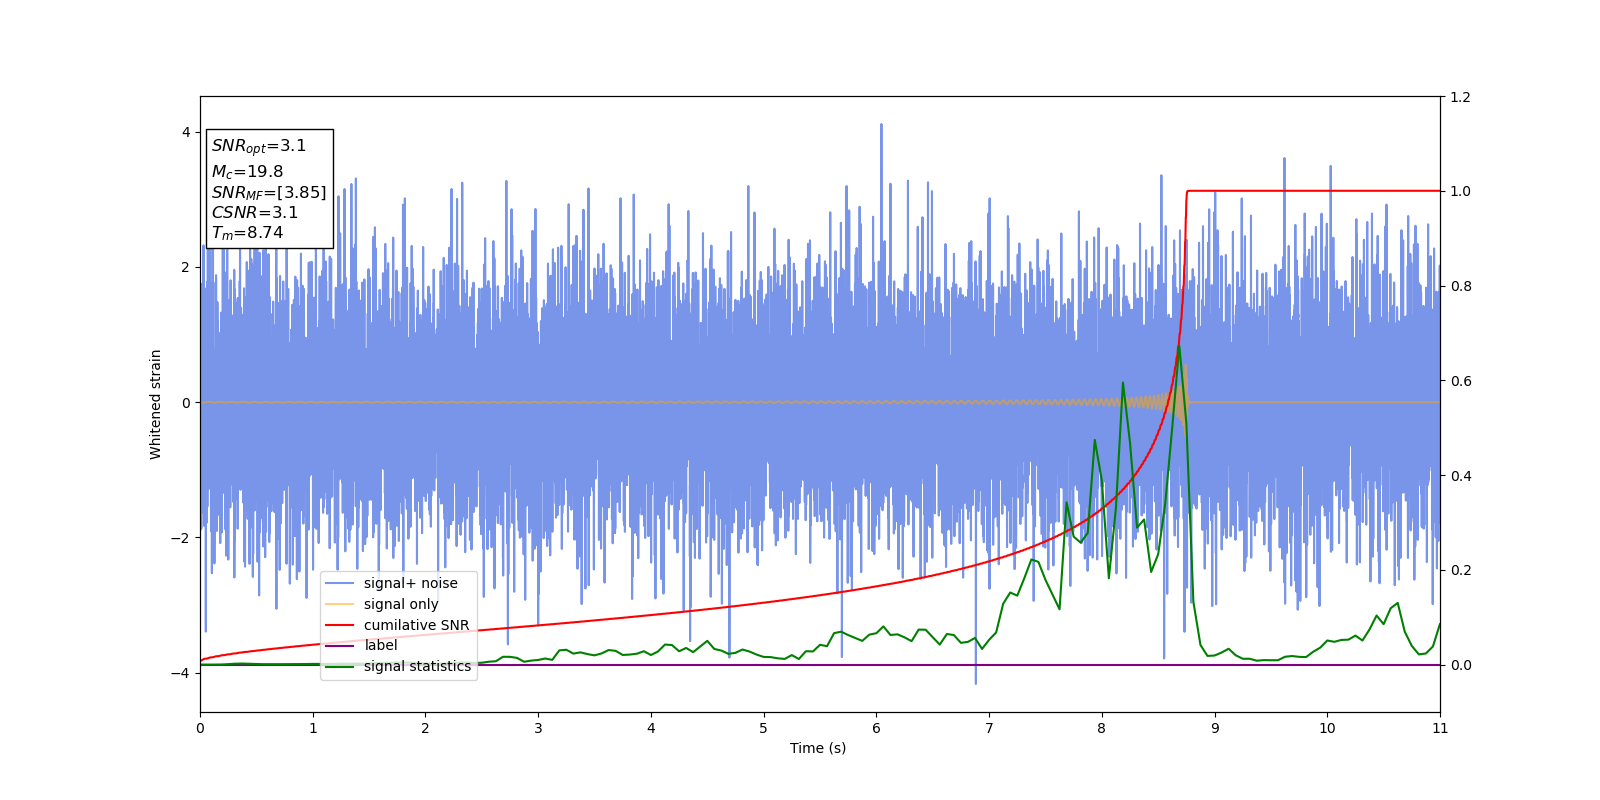Click the red line sample in legend
Screen dimensions: 1600x800
[340, 625]
